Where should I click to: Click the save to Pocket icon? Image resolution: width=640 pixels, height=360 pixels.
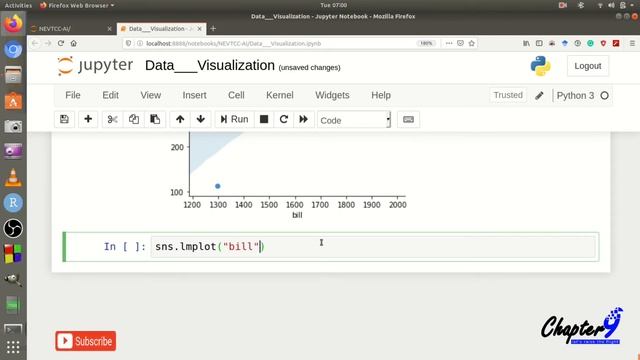click(x=460, y=43)
